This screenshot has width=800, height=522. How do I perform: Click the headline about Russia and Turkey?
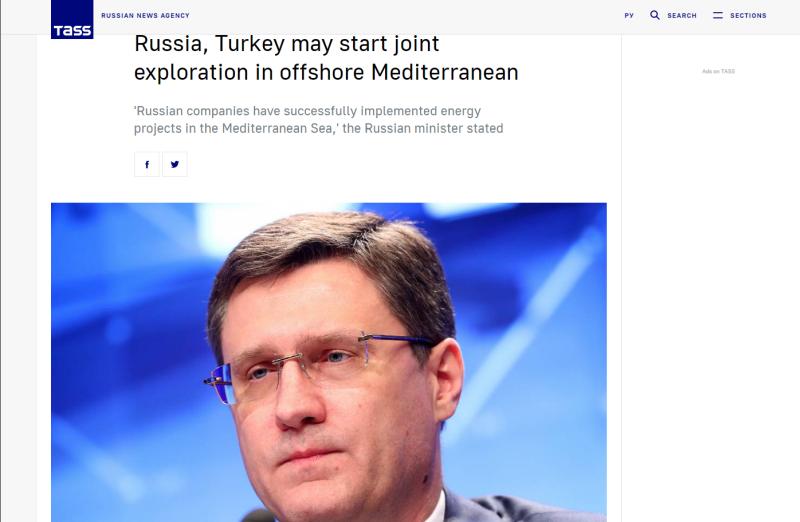click(326, 58)
